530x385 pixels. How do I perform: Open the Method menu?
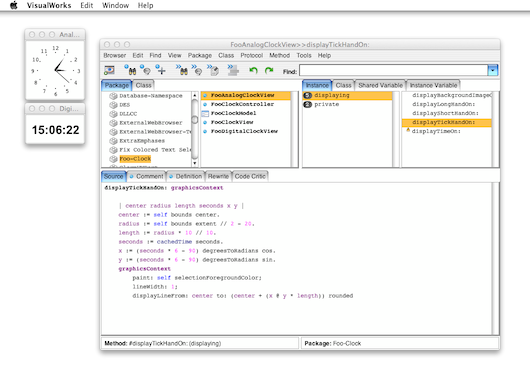[x=280, y=55]
